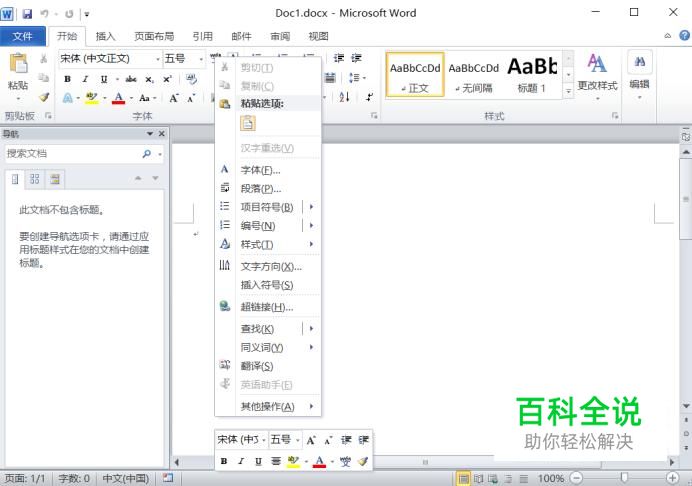The width and height of the screenshot is (692, 486).
Task: Choose 翻译(S) from context menu
Action: click(x=268, y=366)
